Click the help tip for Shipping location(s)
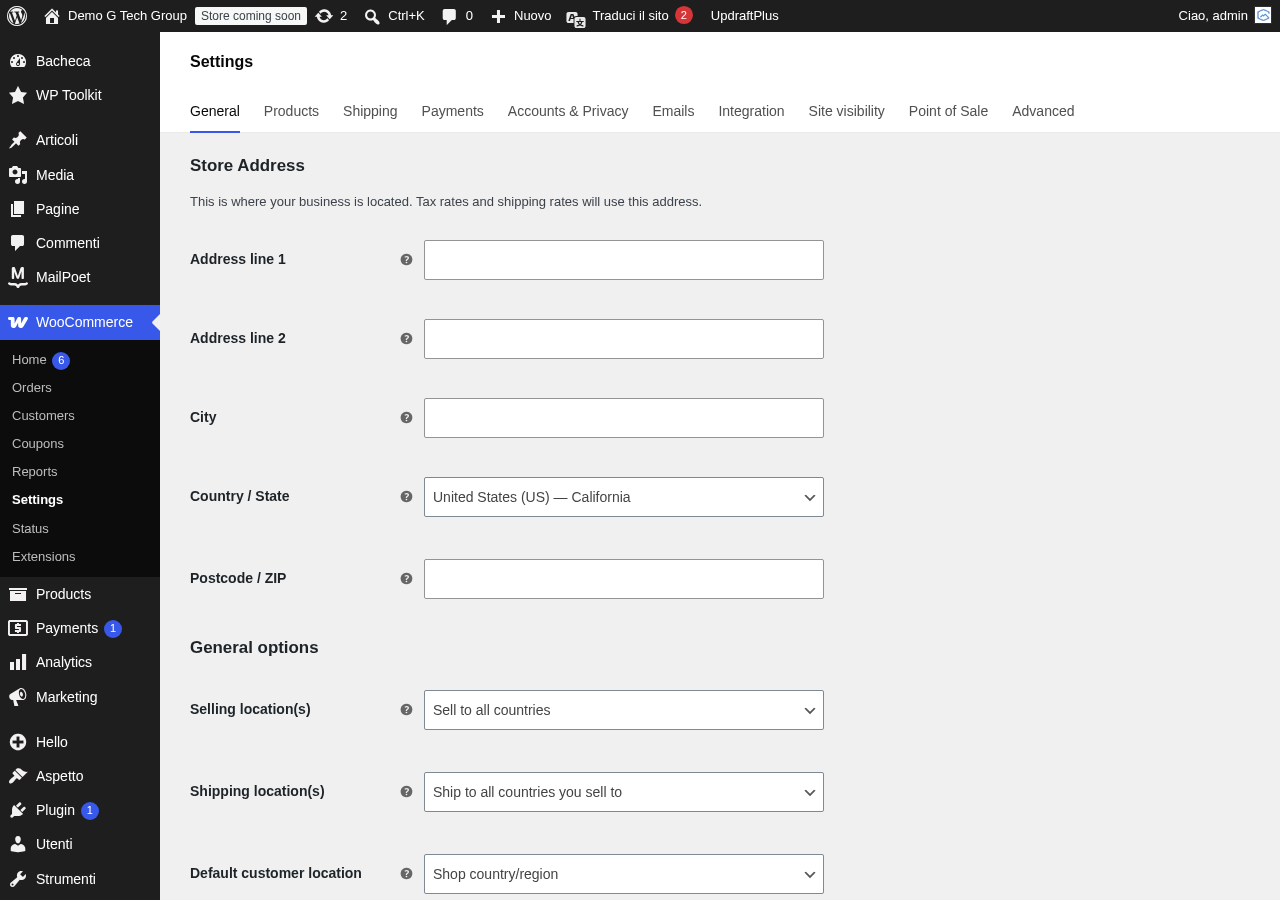Screen dimensions: 1280x900 click(x=406, y=792)
